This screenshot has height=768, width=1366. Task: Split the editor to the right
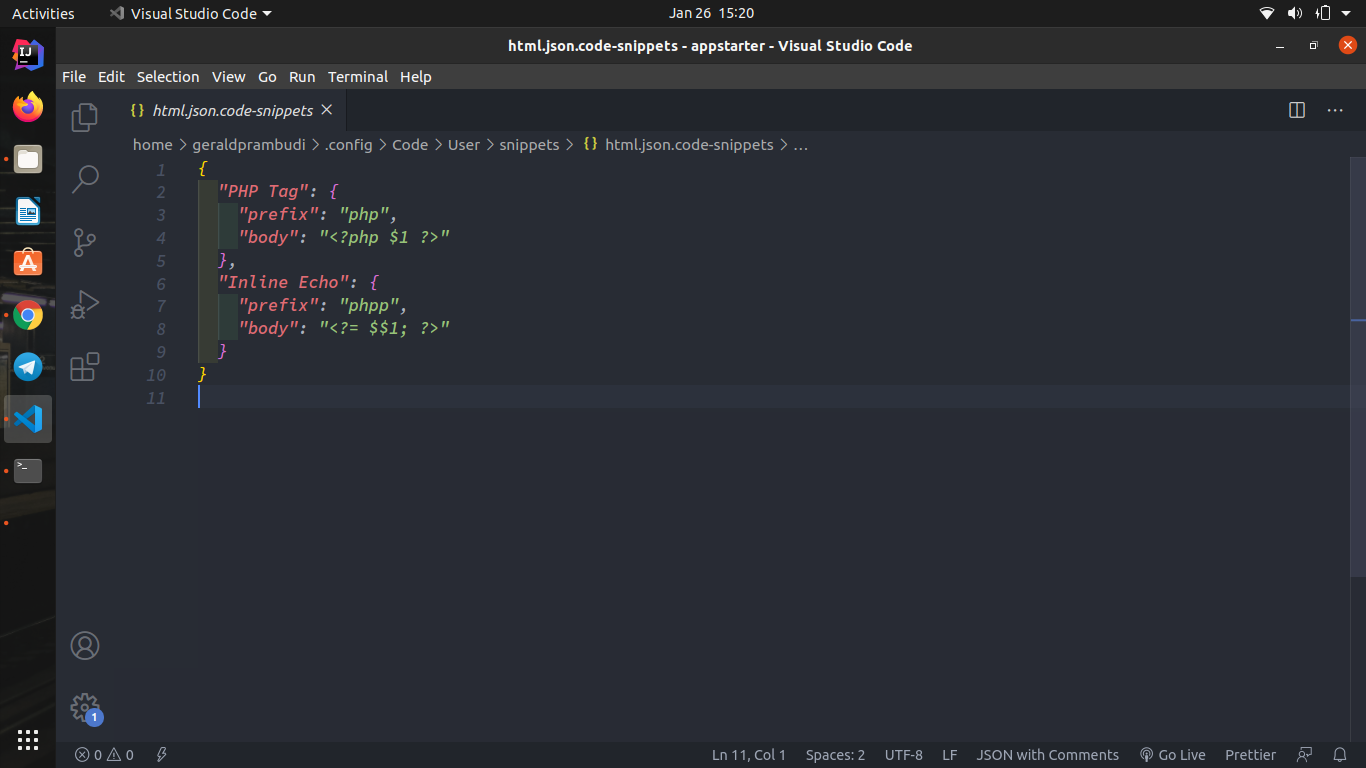coord(1297,110)
